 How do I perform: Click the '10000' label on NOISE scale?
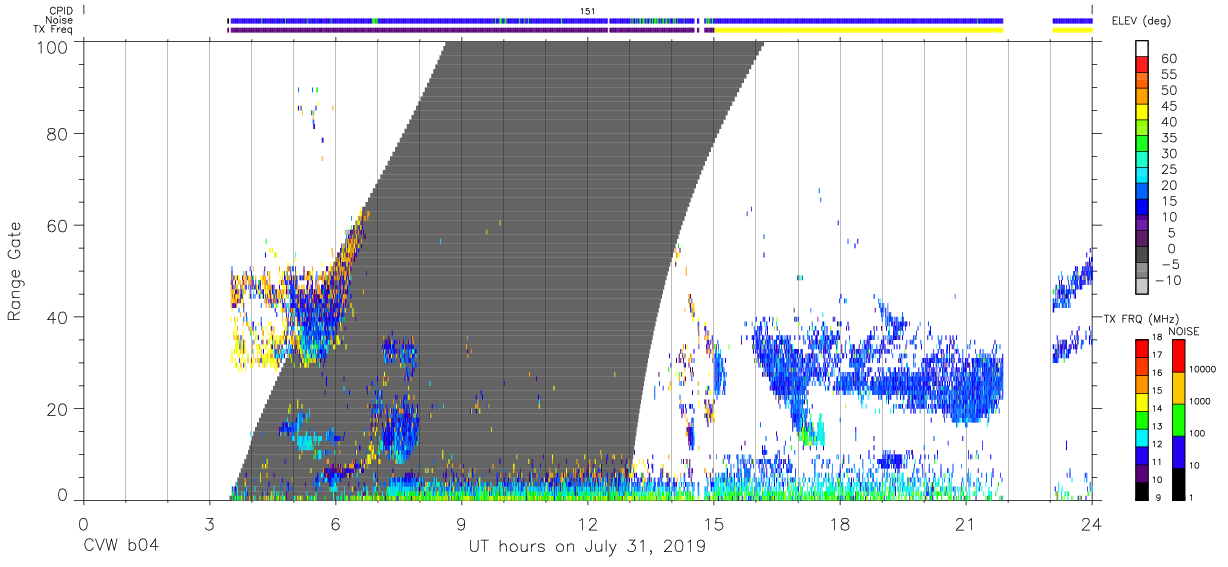(x=1205, y=371)
